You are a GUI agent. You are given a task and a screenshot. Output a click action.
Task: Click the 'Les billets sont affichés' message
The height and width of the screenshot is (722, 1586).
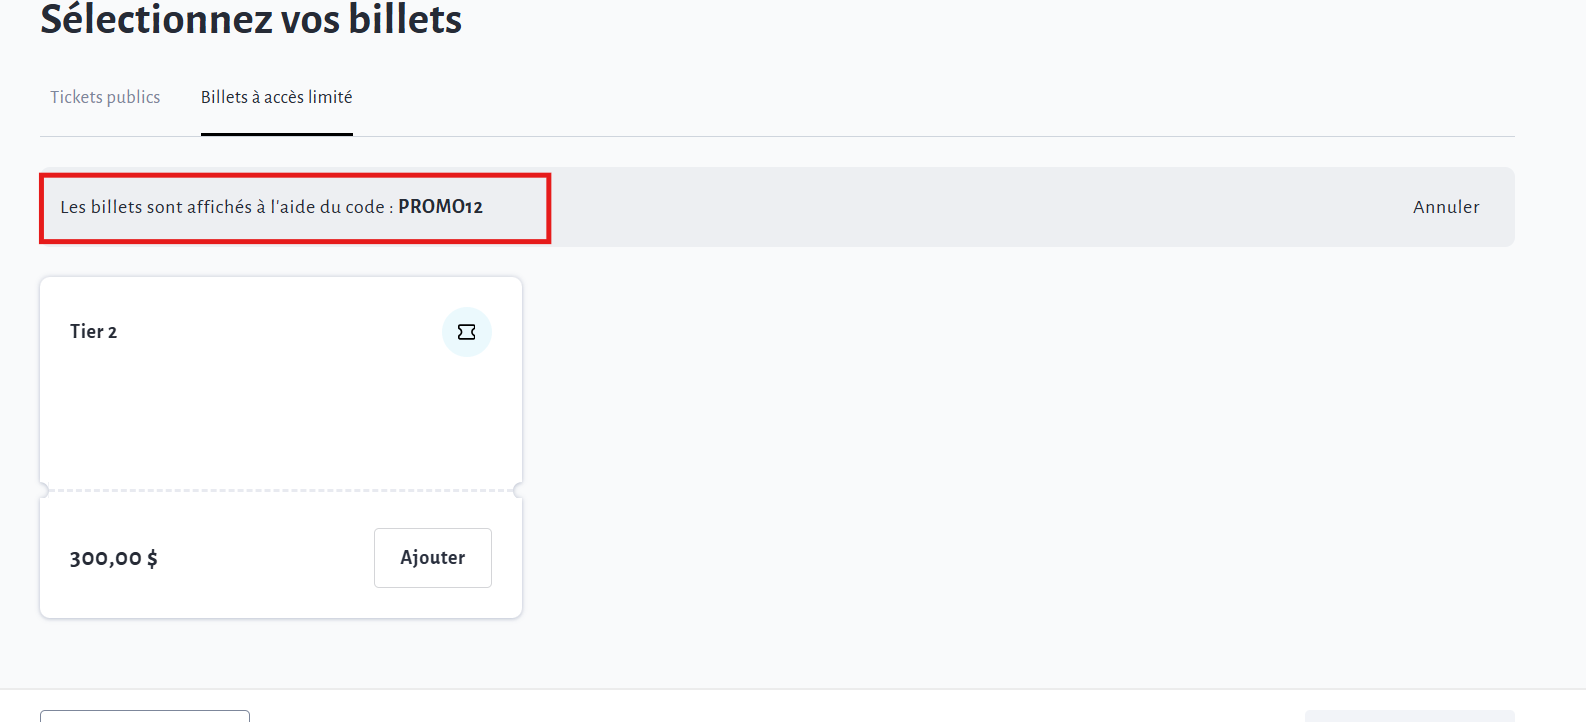coord(222,207)
